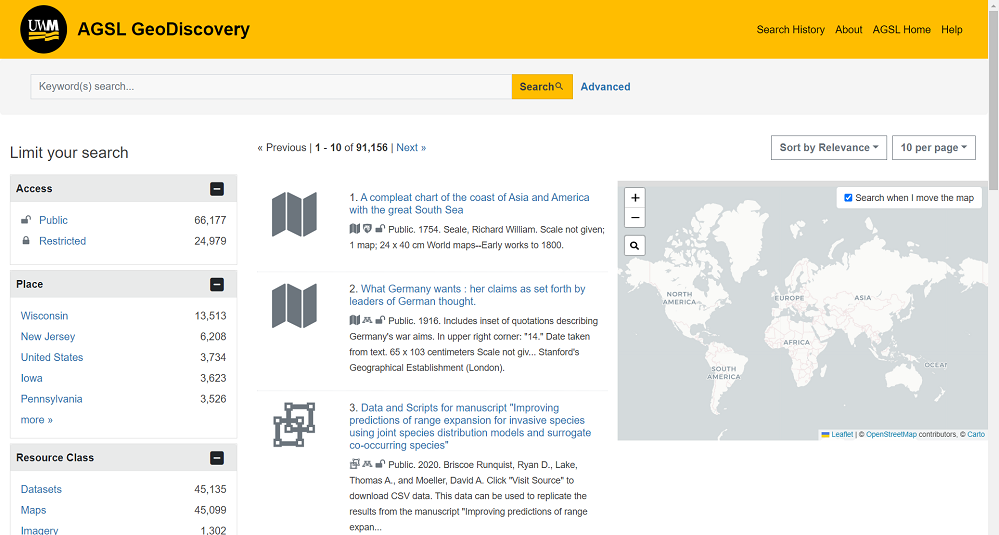Go to AGSL Home
Screen dimensions: 999x535
(x=902, y=29)
